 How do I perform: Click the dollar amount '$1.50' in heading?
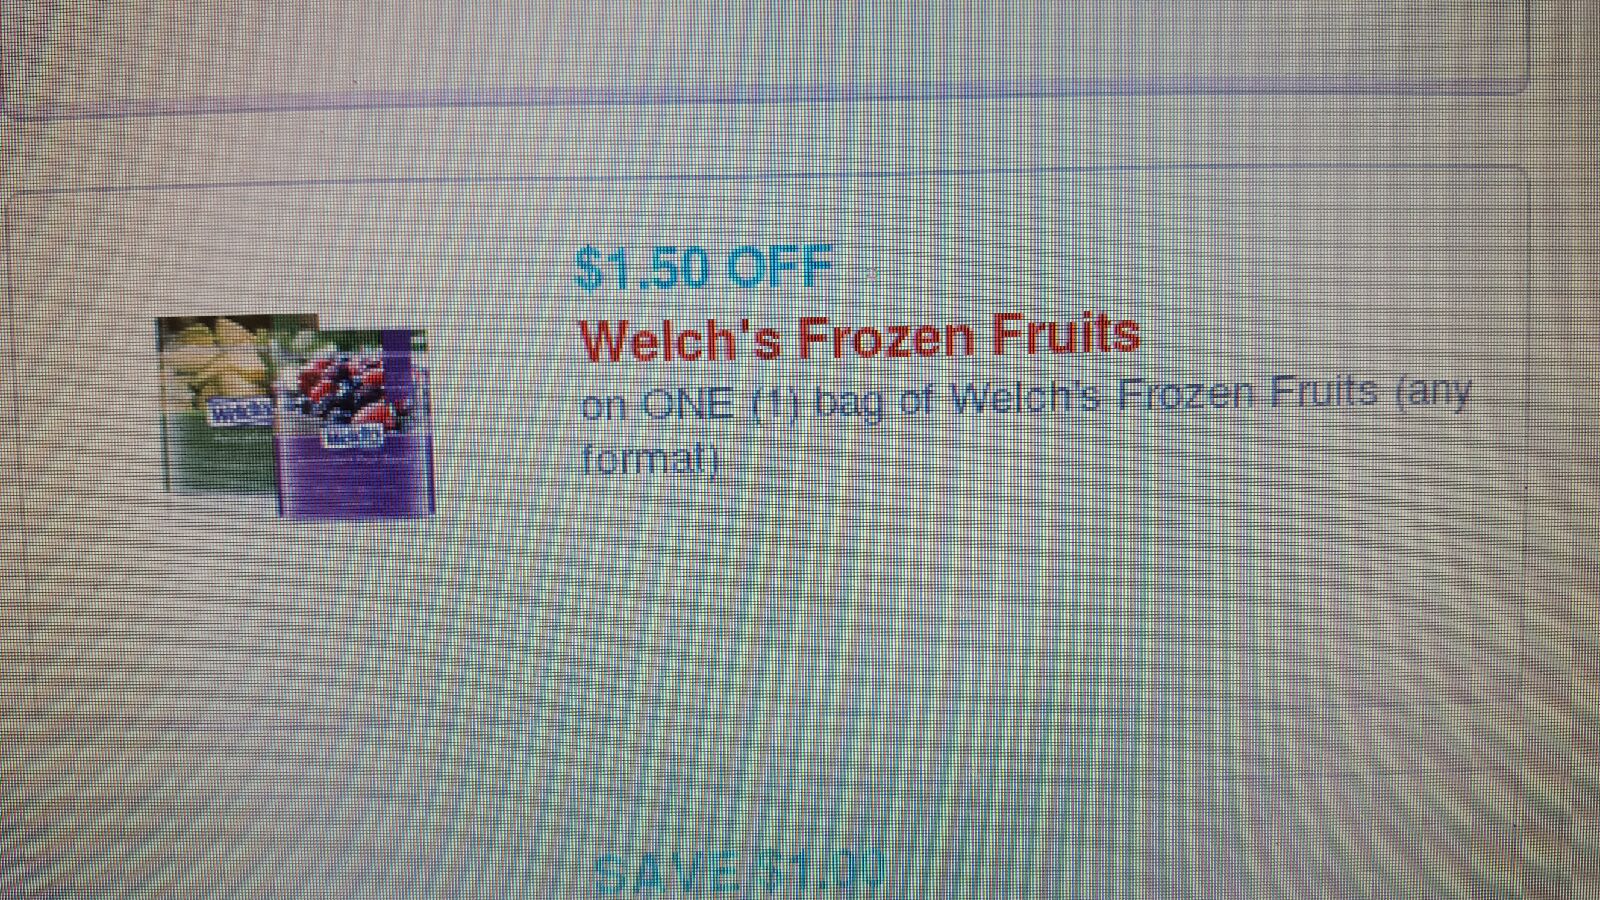point(643,266)
